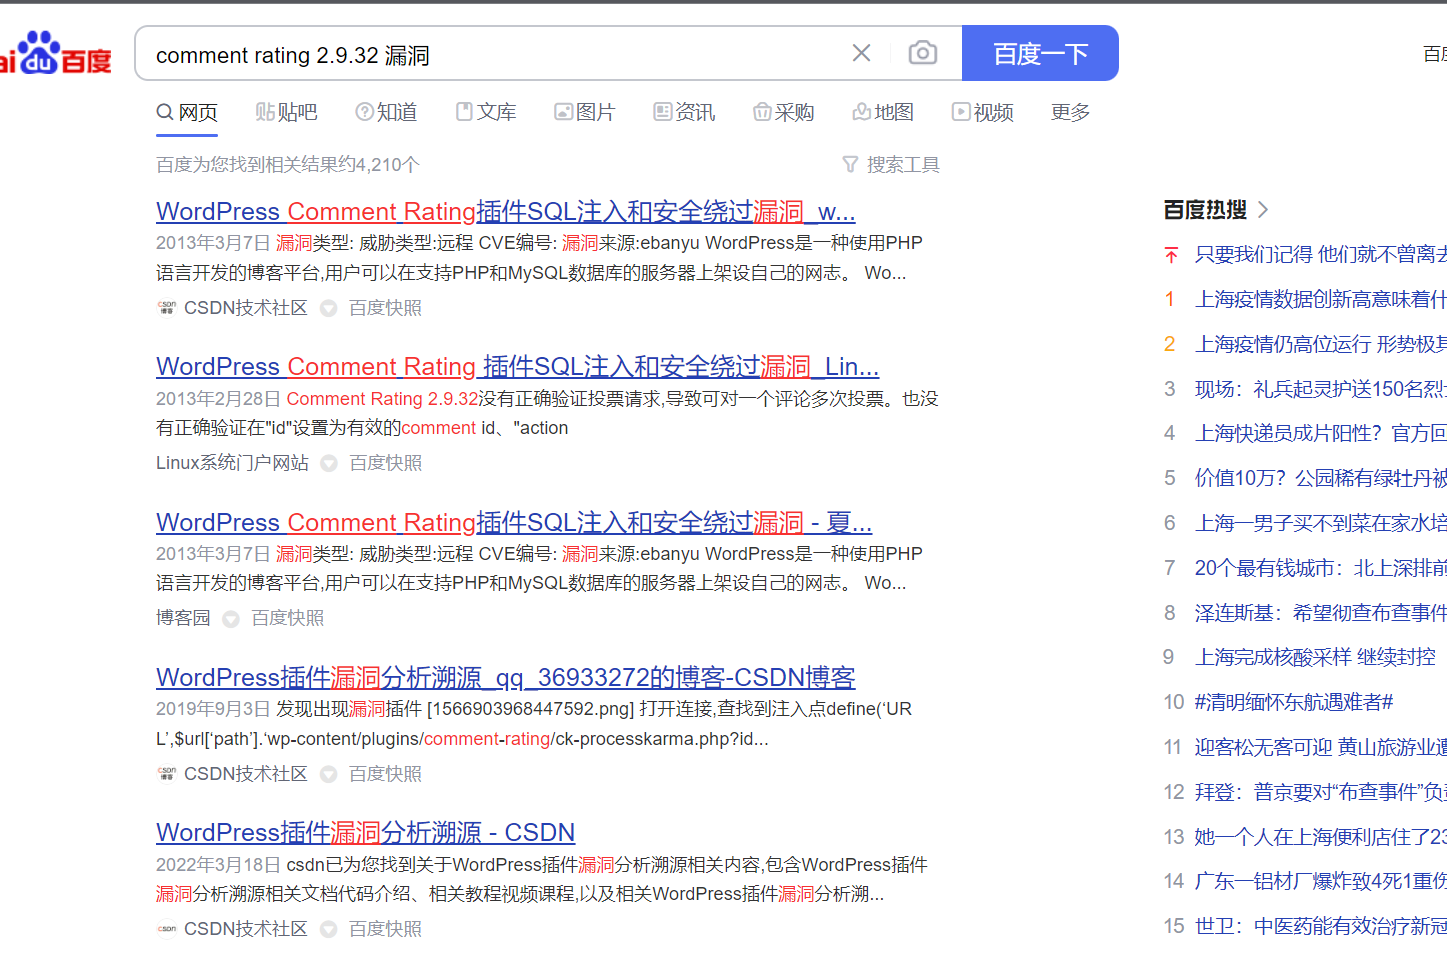Open hot search 上海快递员成片阳性
This screenshot has width=1447, height=974.
coord(1320,433)
